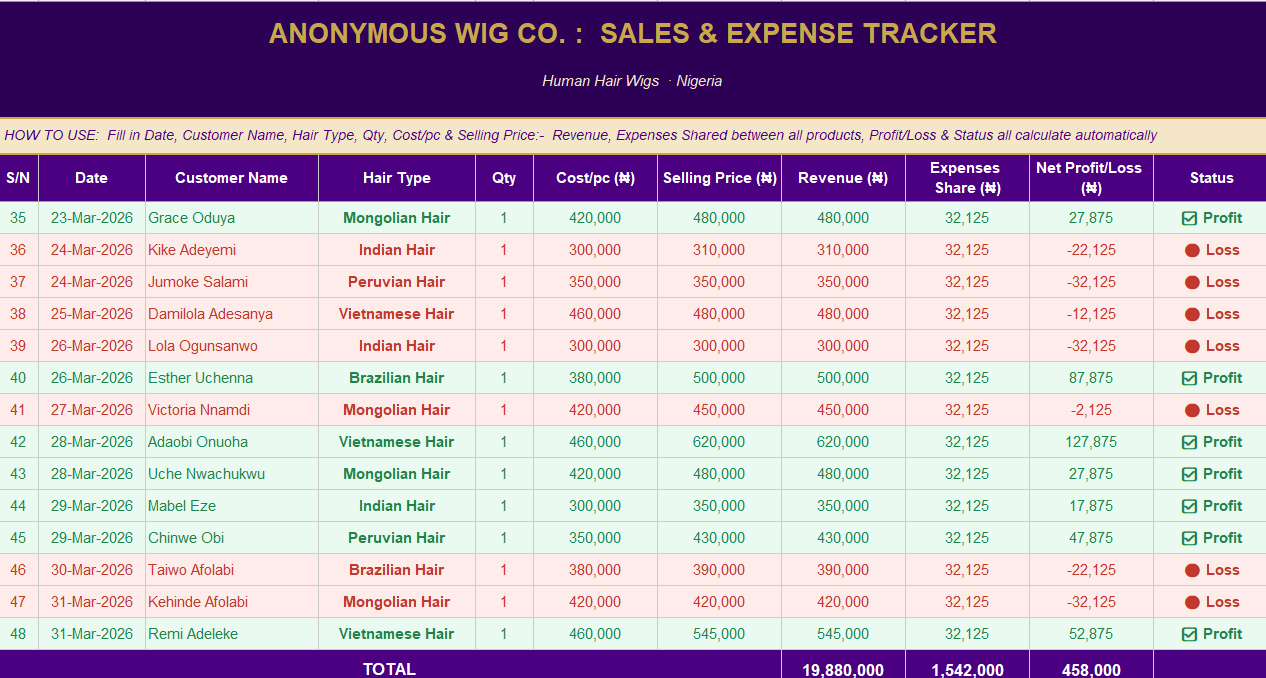Screen dimensions: 1266x678
Task: Select the 47,875 net profit cell
Action: coord(1091,538)
